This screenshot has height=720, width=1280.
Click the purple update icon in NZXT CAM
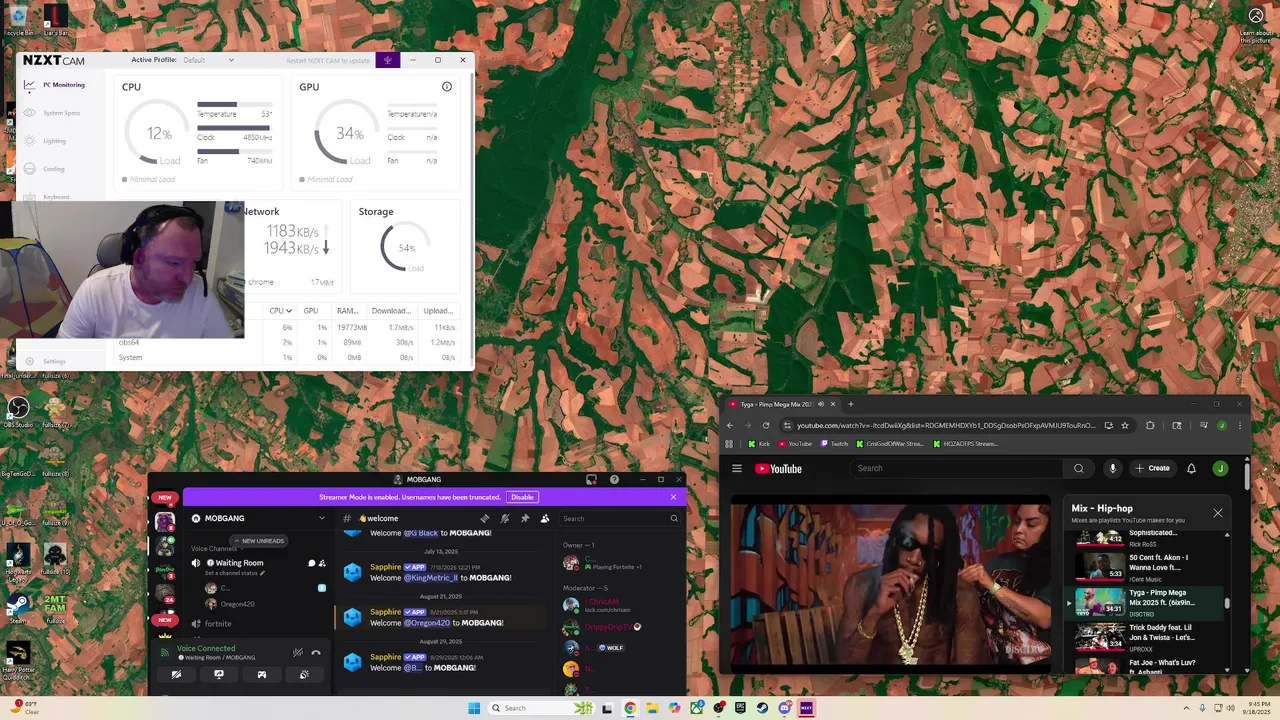(x=387, y=60)
